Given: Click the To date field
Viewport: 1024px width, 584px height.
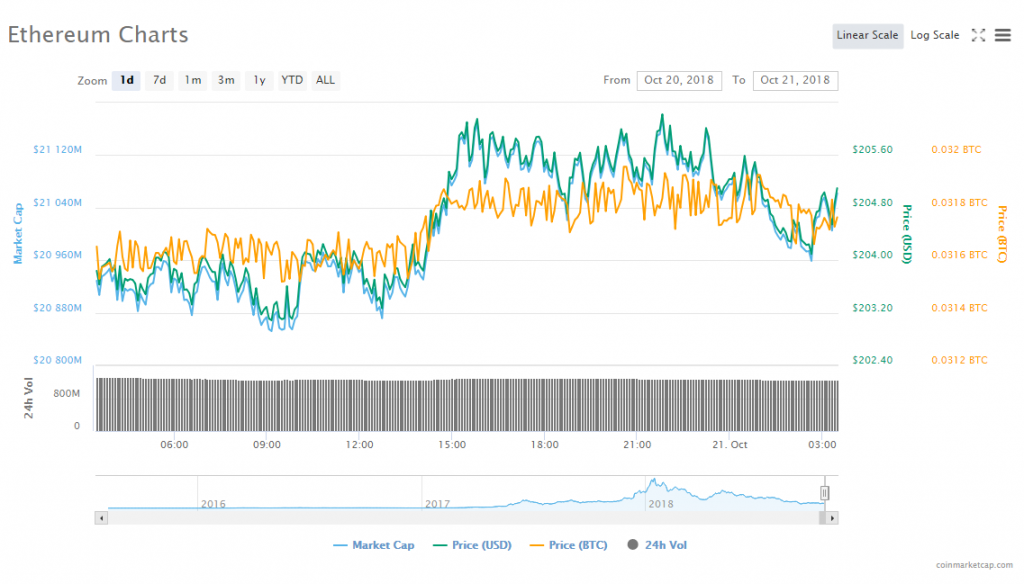Looking at the screenshot, I should click(795, 80).
